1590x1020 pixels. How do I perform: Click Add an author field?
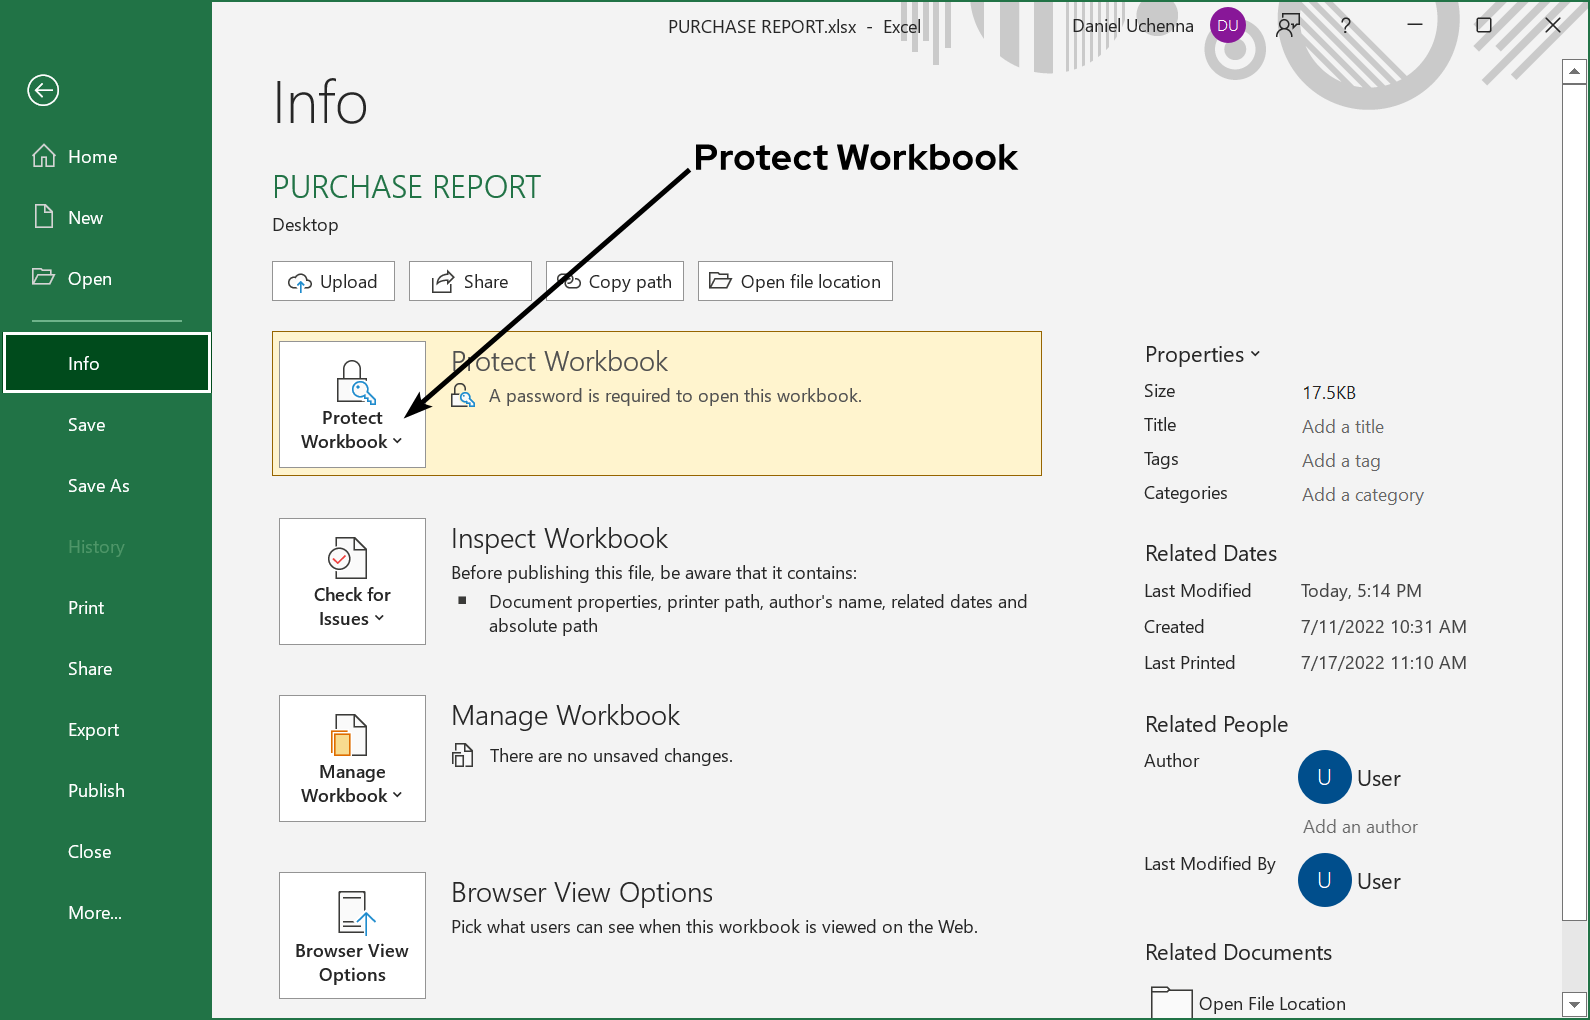pyautogui.click(x=1360, y=827)
